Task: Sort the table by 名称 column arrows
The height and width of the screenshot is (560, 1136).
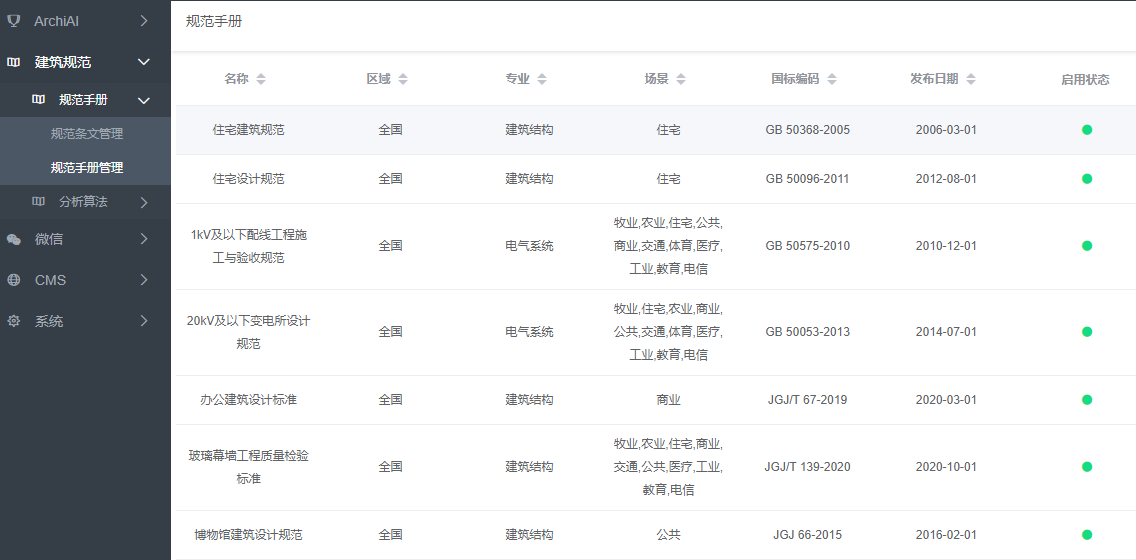Action: [261, 79]
